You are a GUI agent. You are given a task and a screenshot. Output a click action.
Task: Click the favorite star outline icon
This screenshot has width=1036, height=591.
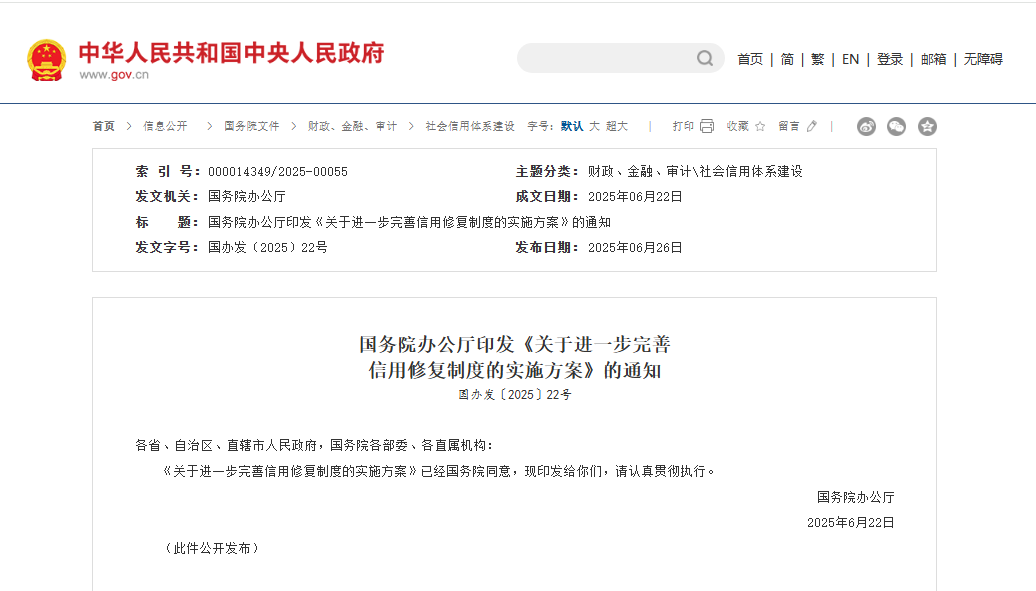click(x=760, y=126)
